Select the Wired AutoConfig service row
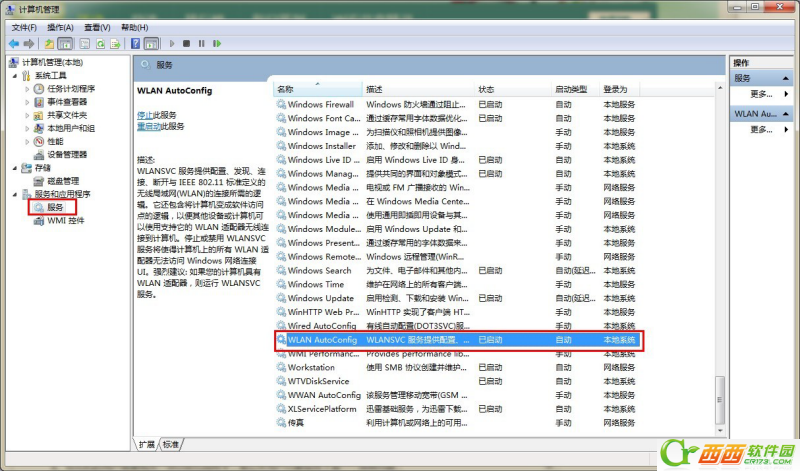 click(x=457, y=326)
